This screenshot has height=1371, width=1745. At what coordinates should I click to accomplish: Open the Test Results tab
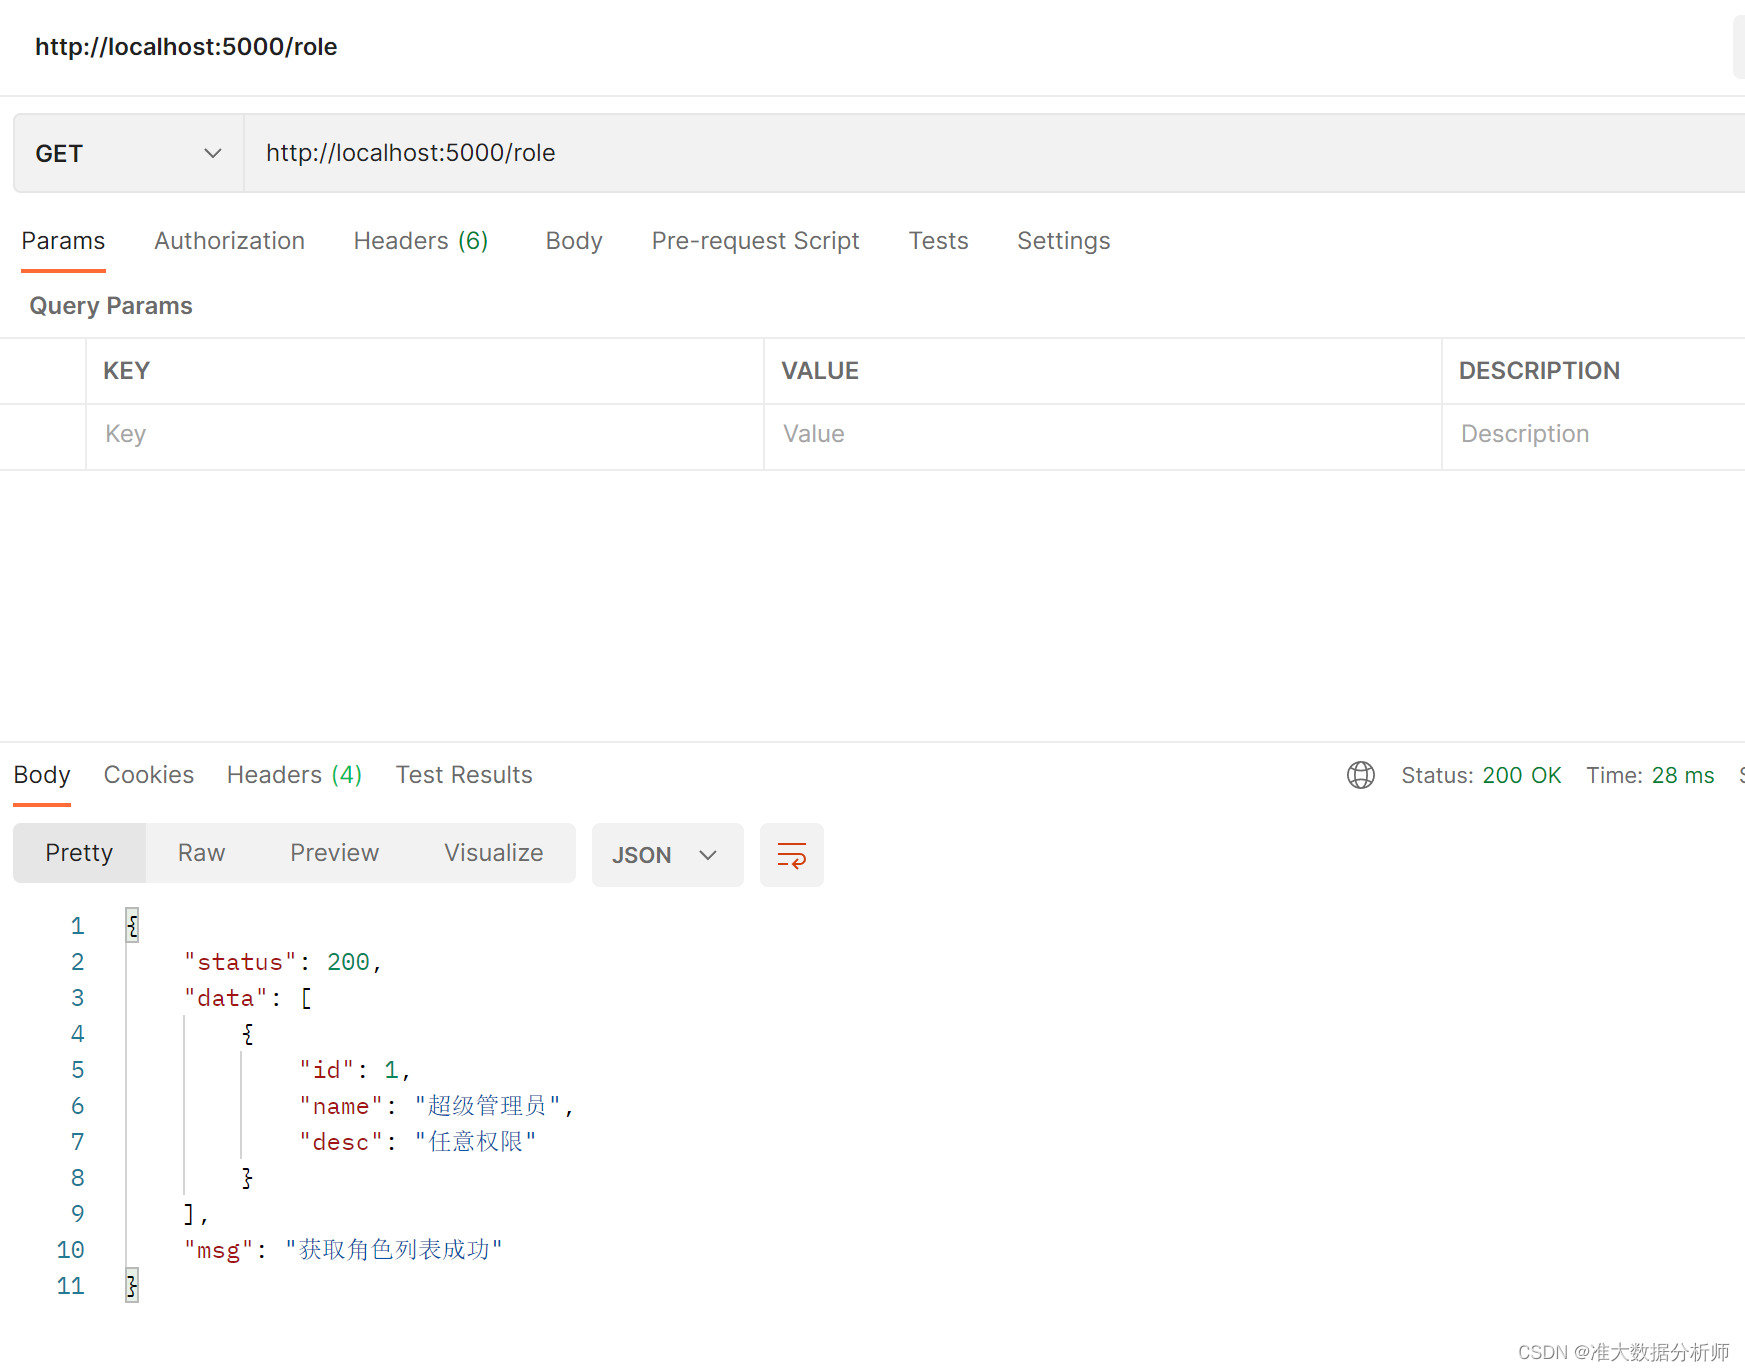click(464, 775)
